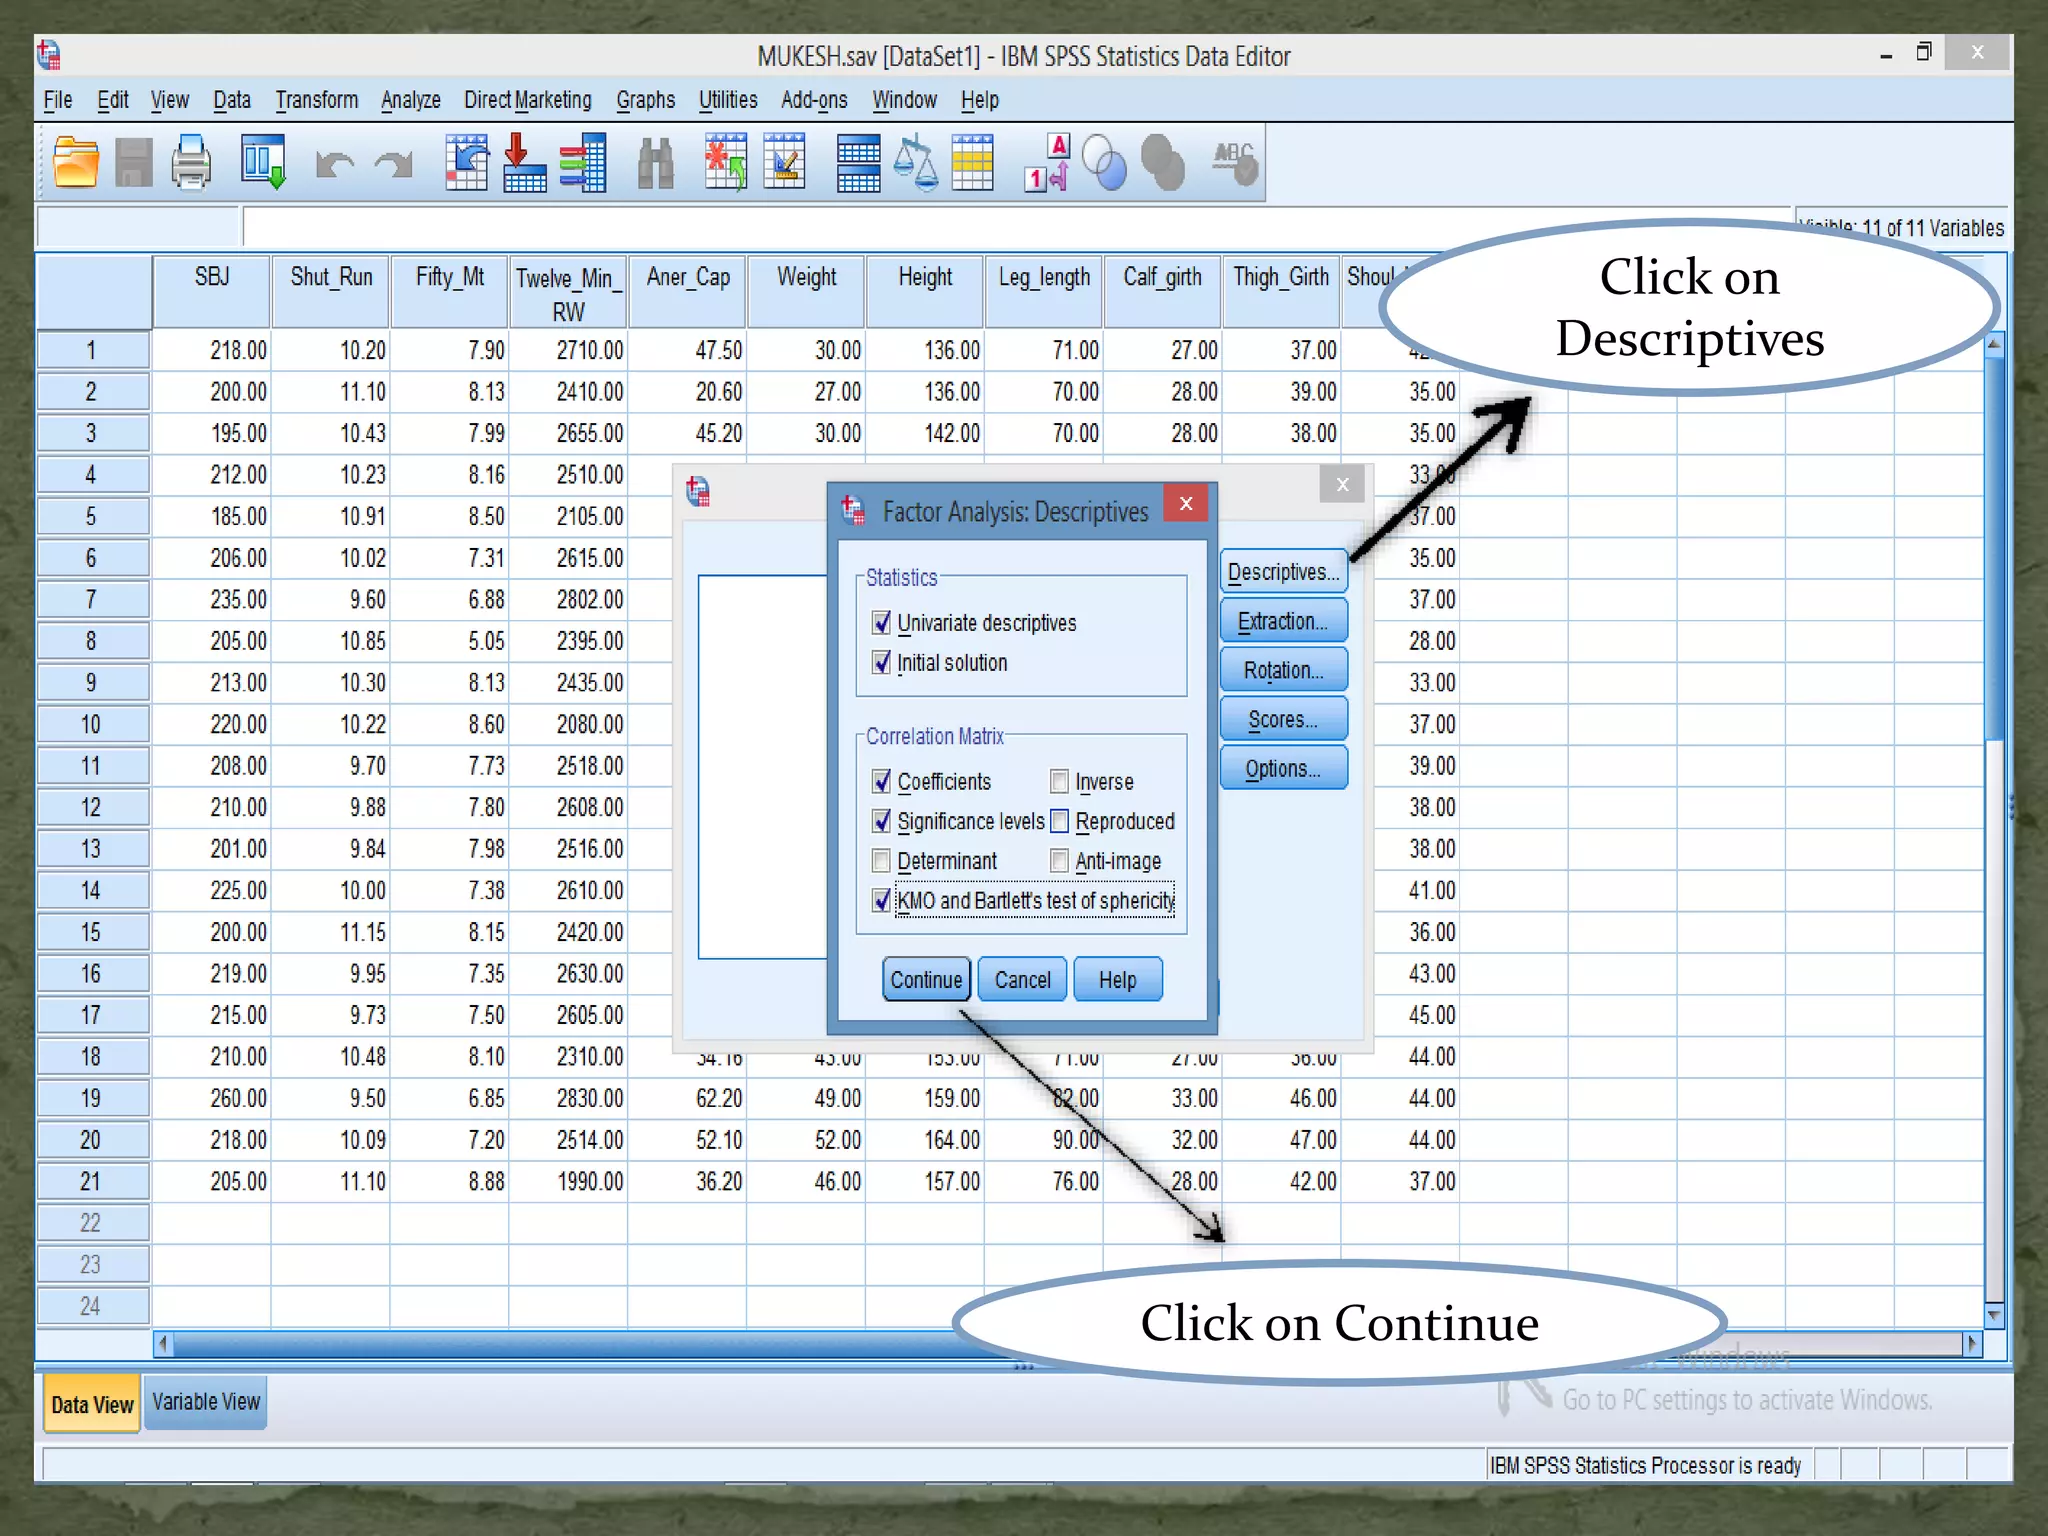Switch to Variable View tab
Screen dimensions: 2048x1536
(x=206, y=1402)
